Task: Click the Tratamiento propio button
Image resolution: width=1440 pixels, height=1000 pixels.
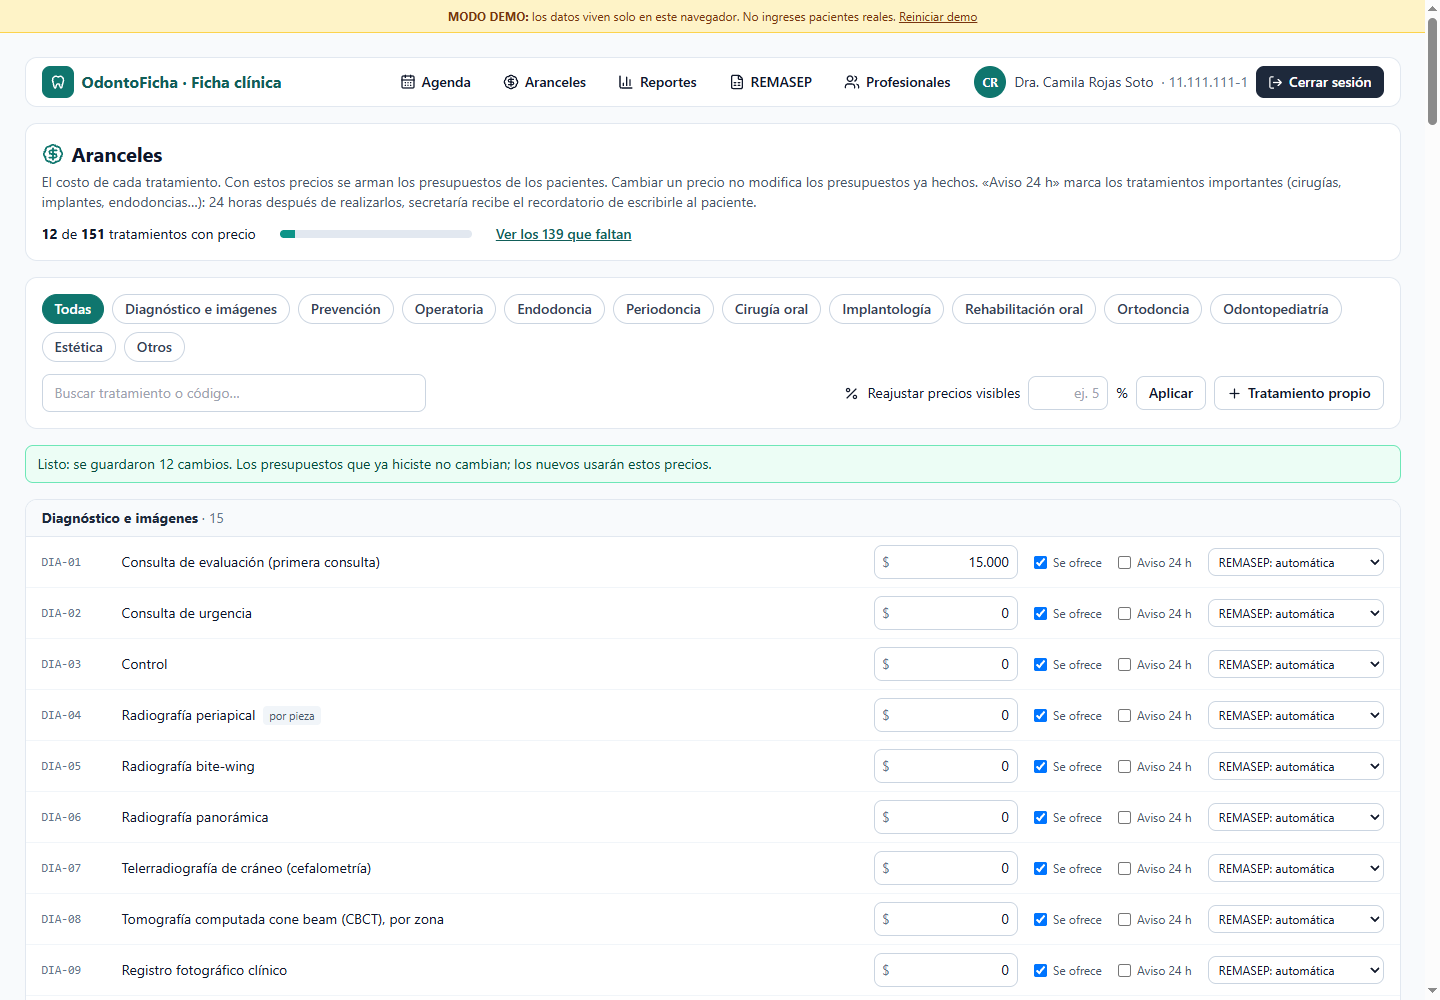Action: point(1299,393)
